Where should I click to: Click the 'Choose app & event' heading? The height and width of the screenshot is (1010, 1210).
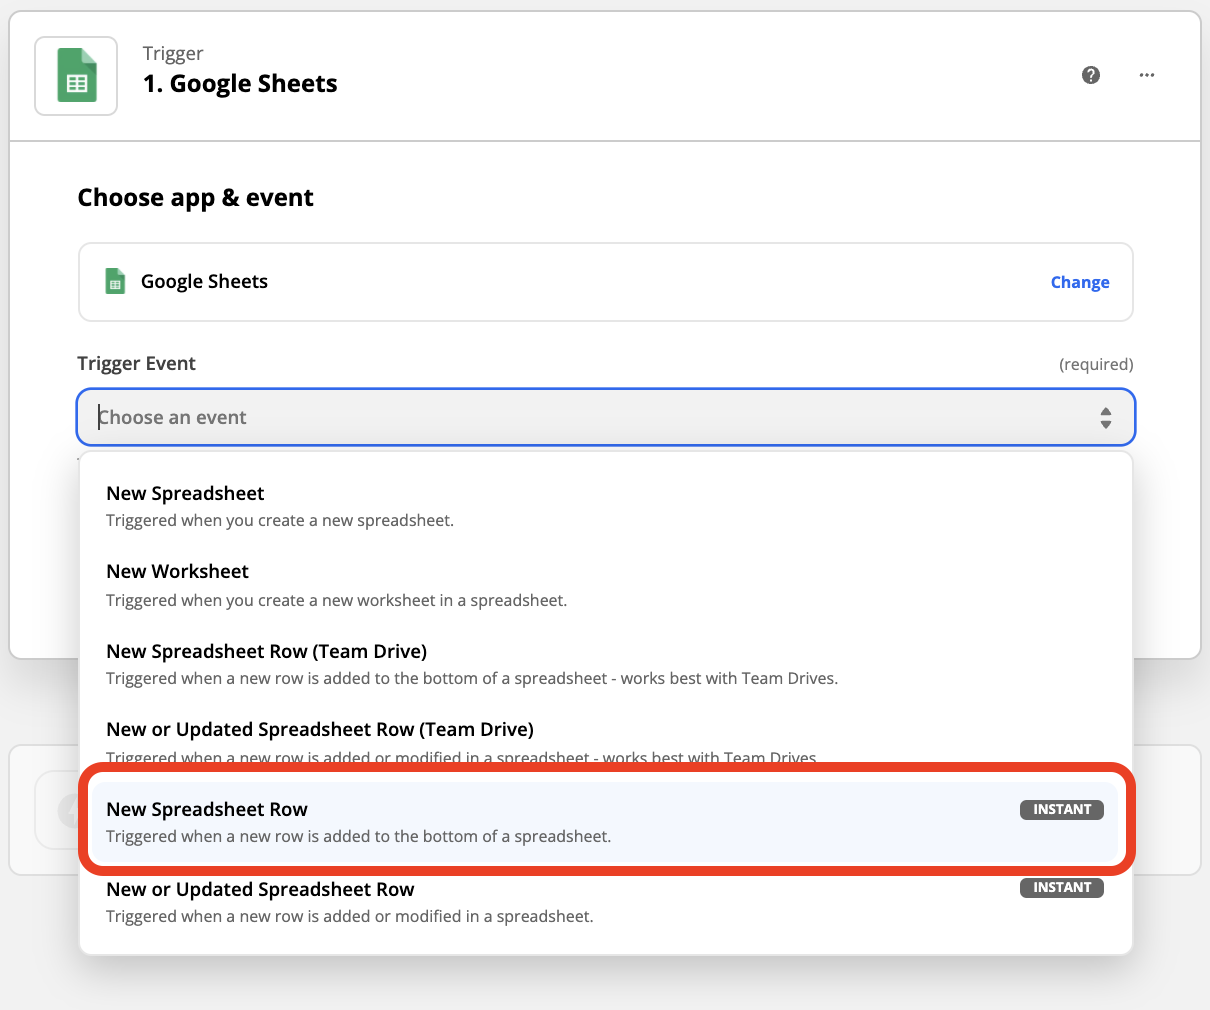196,198
